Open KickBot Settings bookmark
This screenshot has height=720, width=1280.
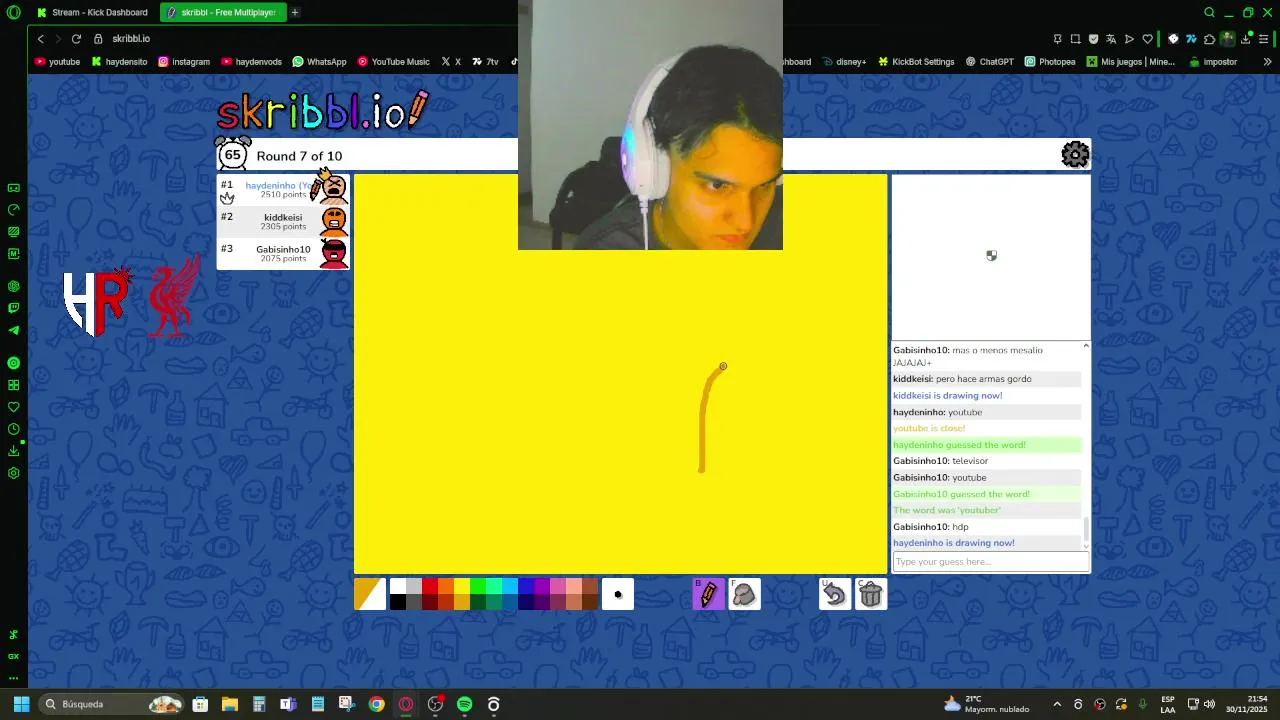pyautogui.click(x=916, y=62)
